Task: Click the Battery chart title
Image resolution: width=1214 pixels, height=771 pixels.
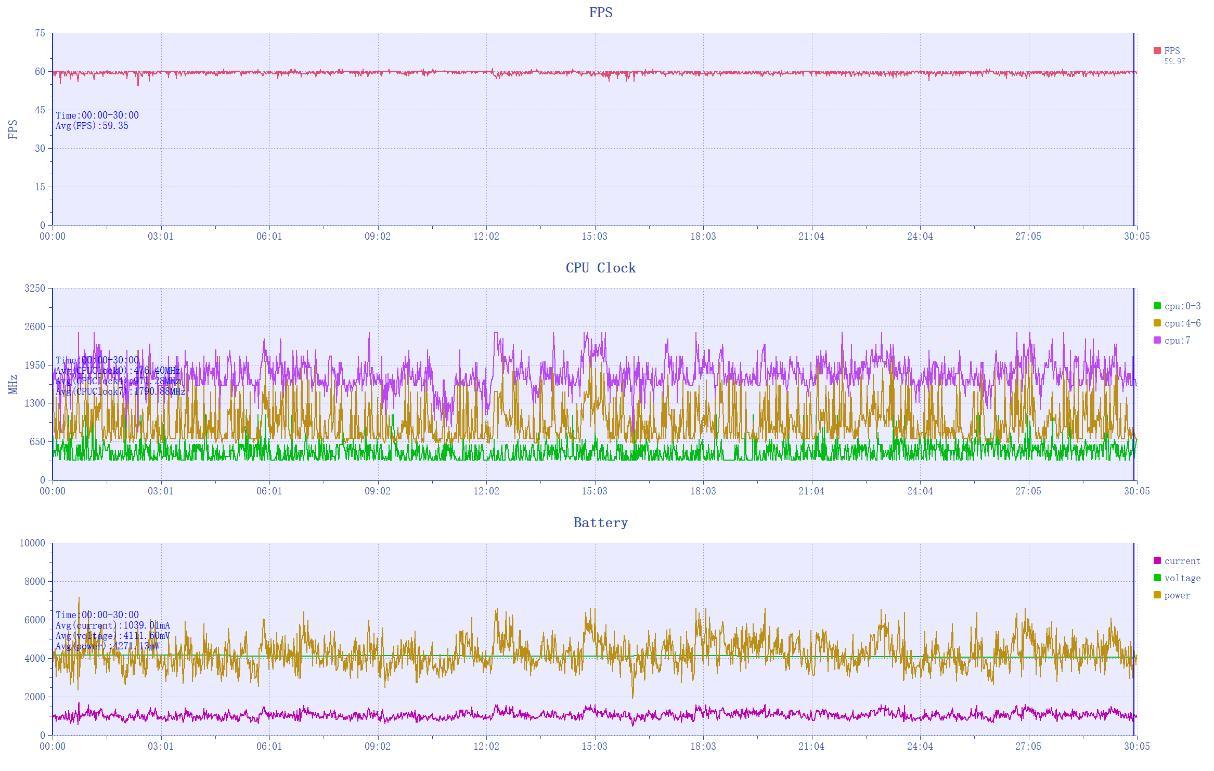Action: [x=601, y=523]
